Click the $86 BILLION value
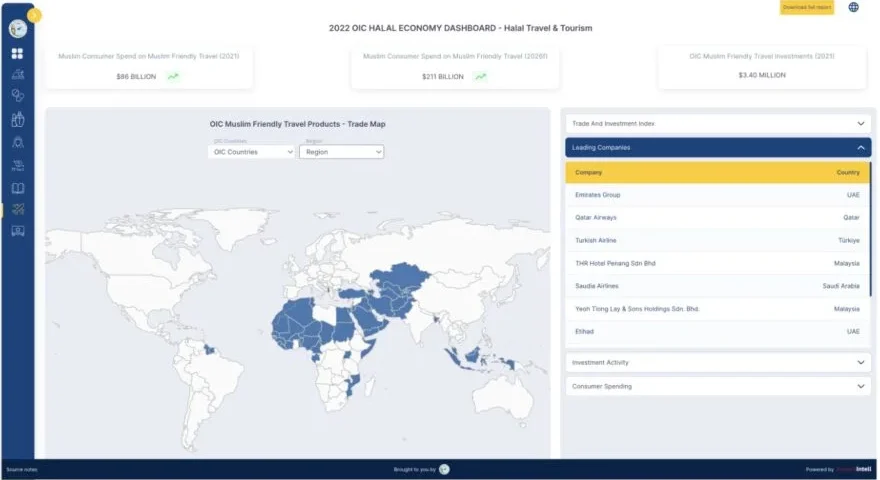 [136, 76]
